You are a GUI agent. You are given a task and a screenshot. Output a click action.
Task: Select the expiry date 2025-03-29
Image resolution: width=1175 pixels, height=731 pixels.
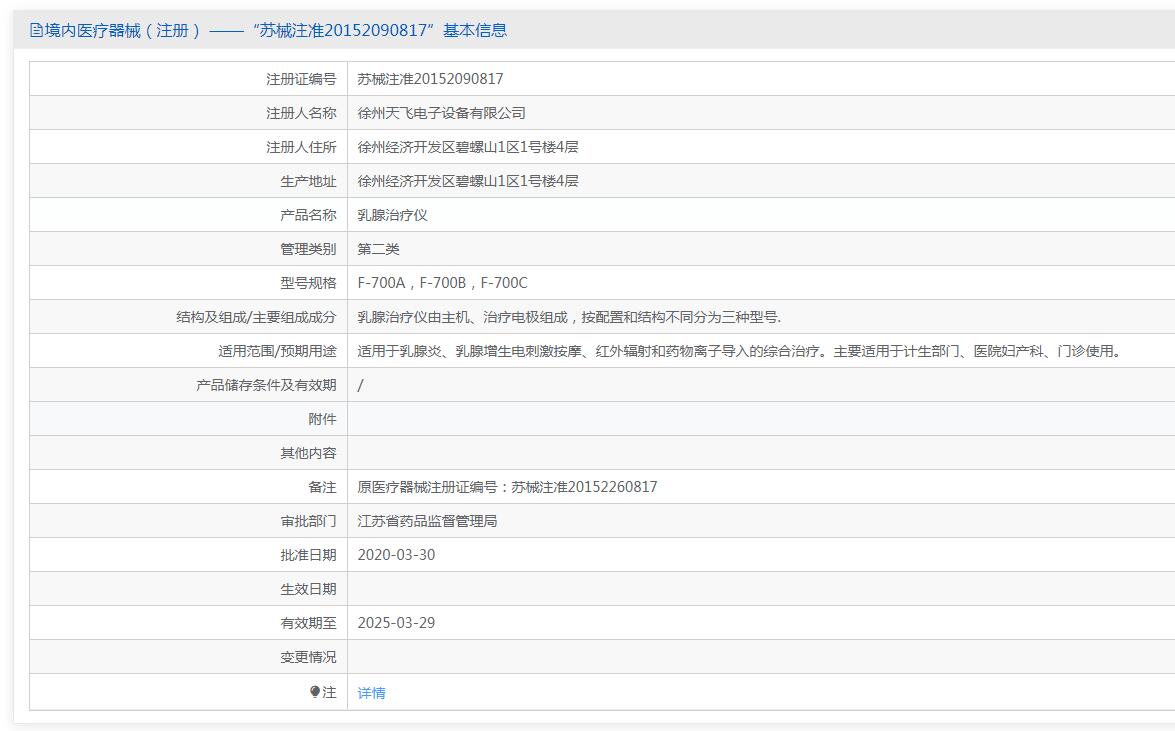point(396,623)
